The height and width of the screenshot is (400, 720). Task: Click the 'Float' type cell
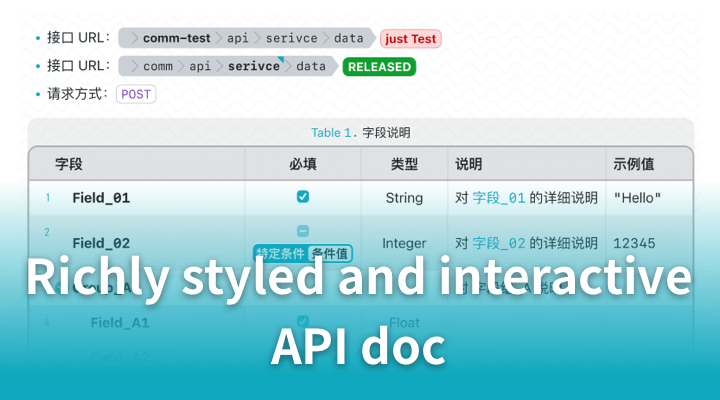(404, 323)
